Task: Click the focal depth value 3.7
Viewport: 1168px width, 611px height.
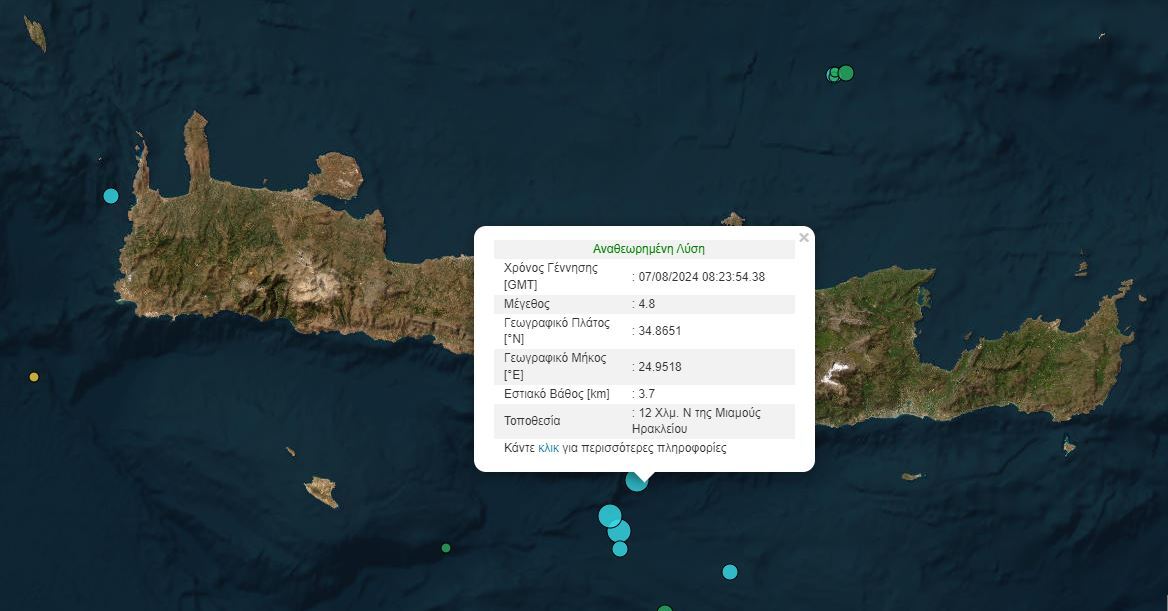Action: point(647,393)
